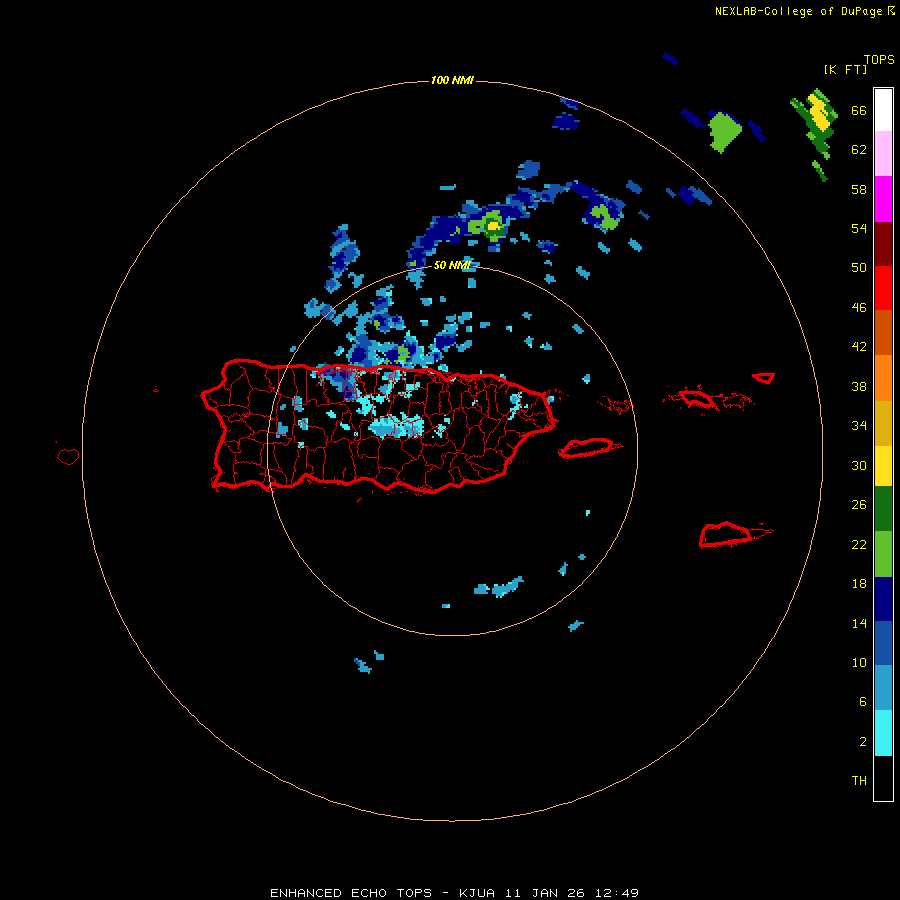Screen dimensions: 900x900
Task: Click the "TOPS" legend heading
Action: (879, 59)
